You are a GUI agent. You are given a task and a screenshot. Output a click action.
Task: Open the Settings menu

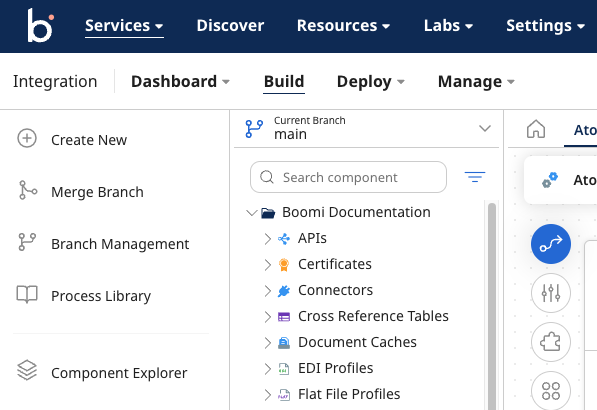(x=545, y=26)
